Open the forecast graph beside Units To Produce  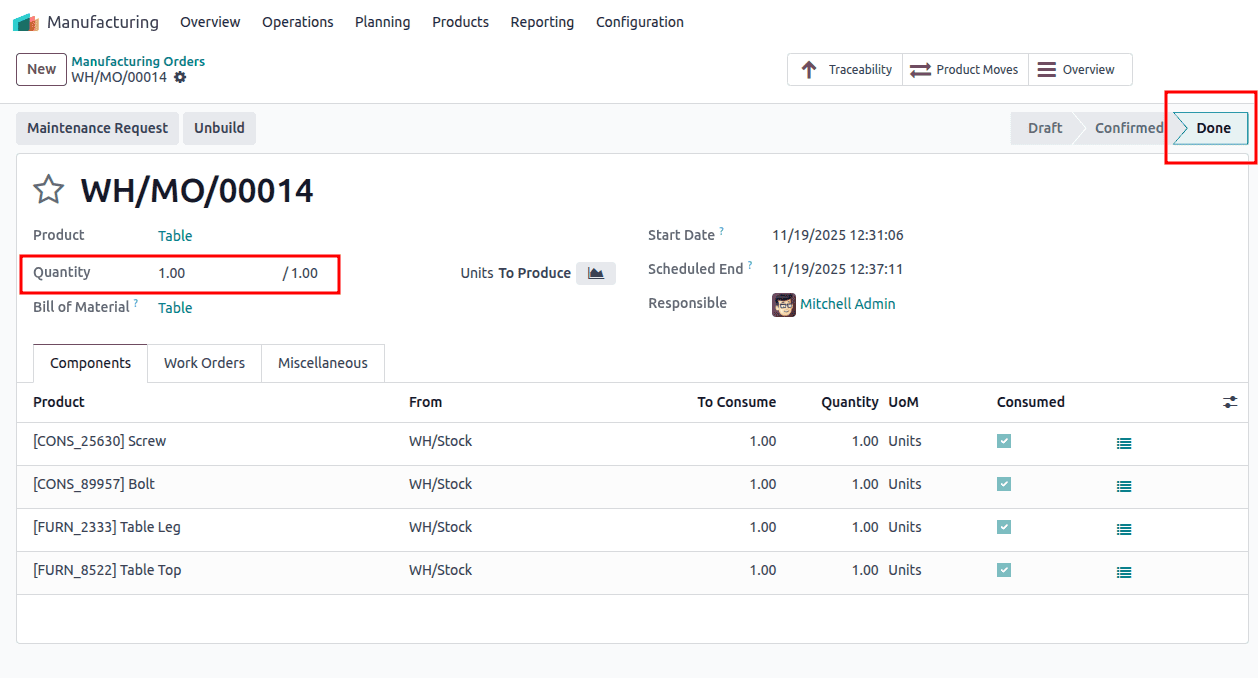tap(595, 272)
